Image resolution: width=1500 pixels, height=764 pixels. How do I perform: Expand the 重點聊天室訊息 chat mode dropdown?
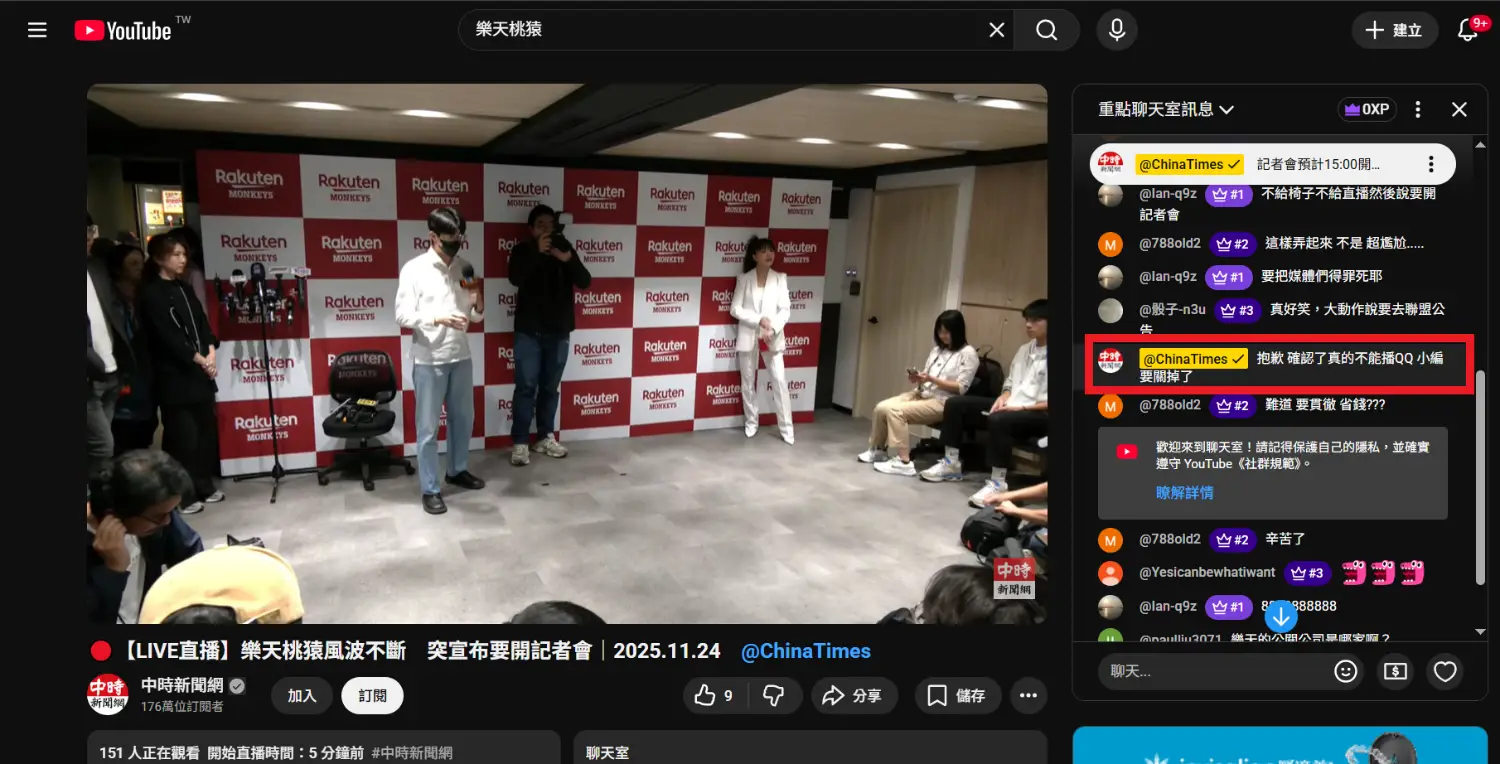click(x=1166, y=109)
